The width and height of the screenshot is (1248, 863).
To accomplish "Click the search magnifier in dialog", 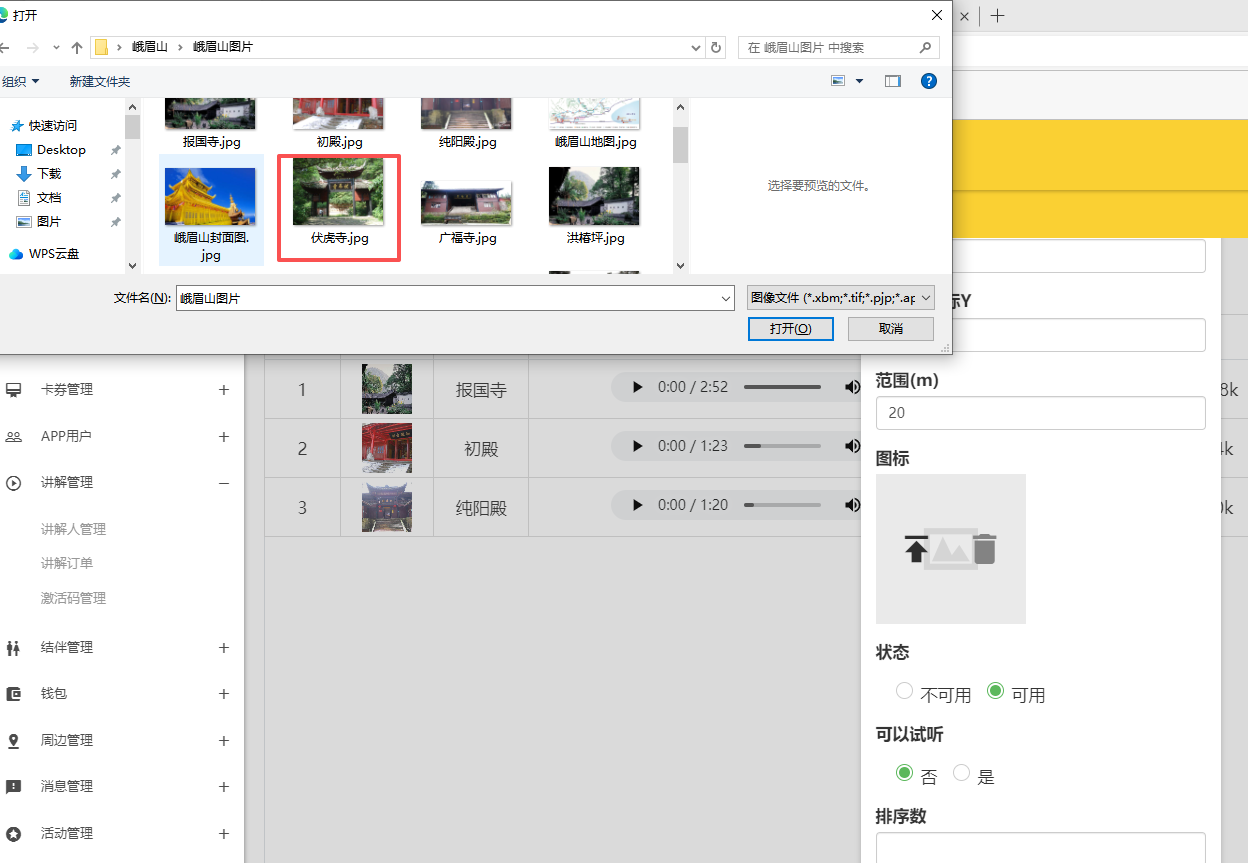I will tap(925, 47).
